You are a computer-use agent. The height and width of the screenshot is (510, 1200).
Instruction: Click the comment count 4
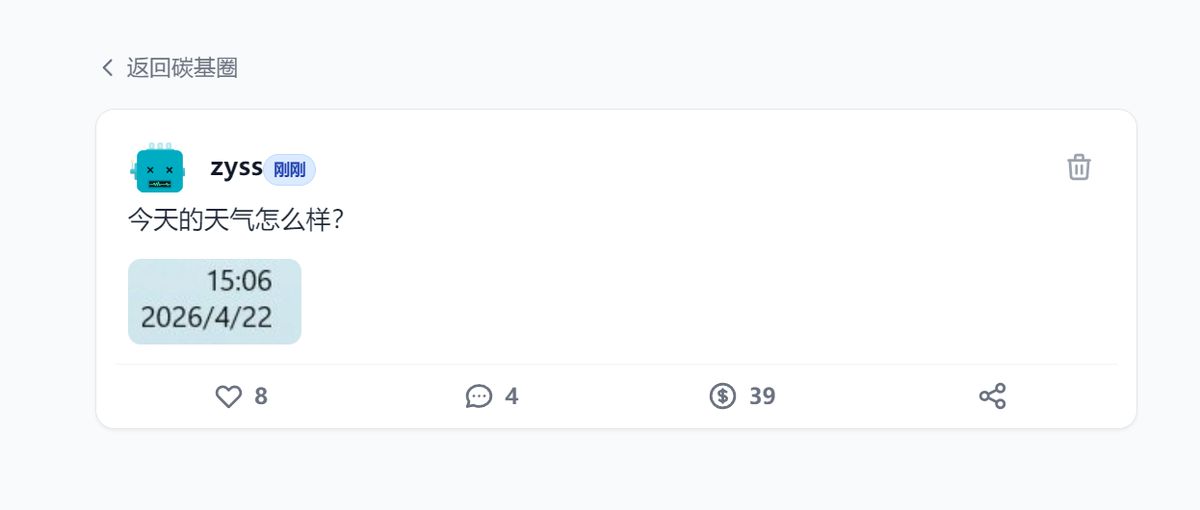pos(512,397)
